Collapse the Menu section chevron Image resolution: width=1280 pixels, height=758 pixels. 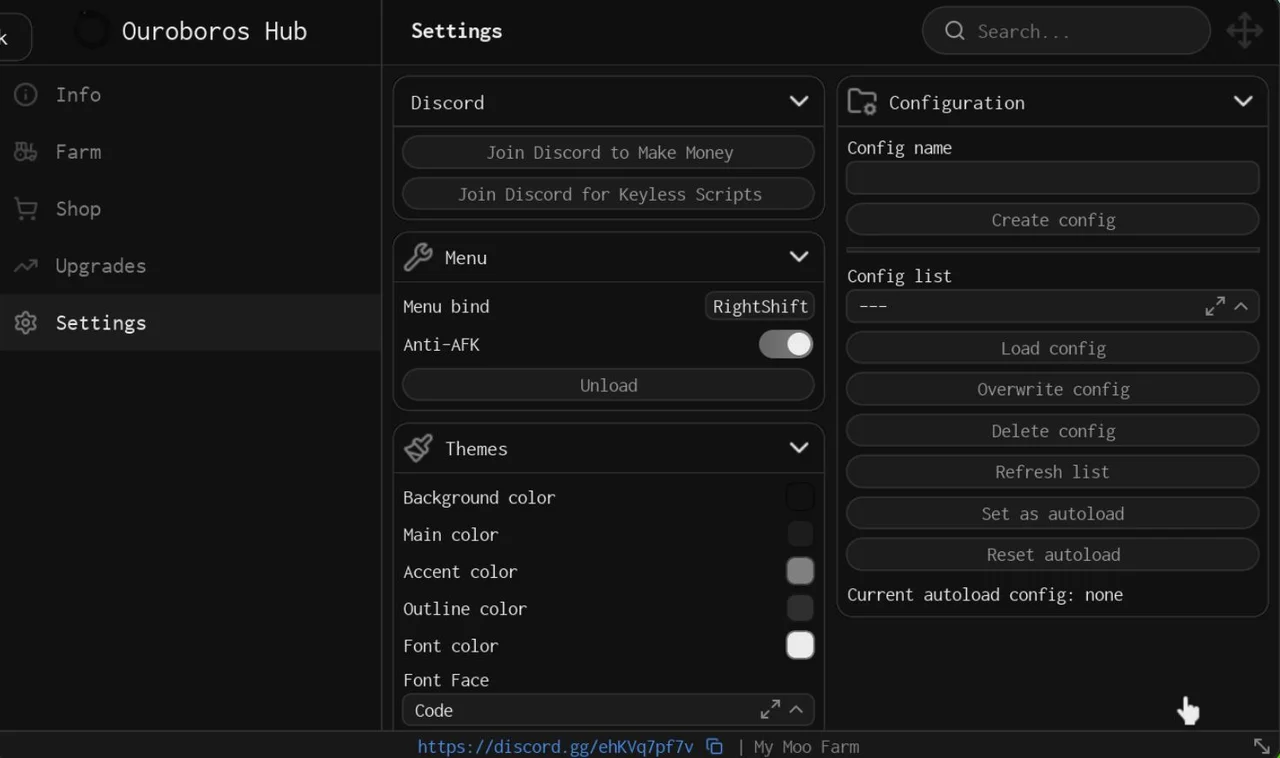click(x=799, y=257)
